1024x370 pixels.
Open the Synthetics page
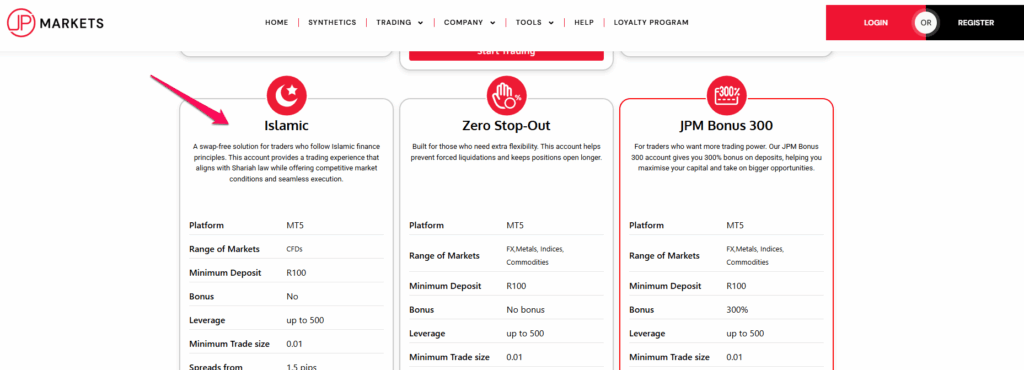tap(332, 22)
